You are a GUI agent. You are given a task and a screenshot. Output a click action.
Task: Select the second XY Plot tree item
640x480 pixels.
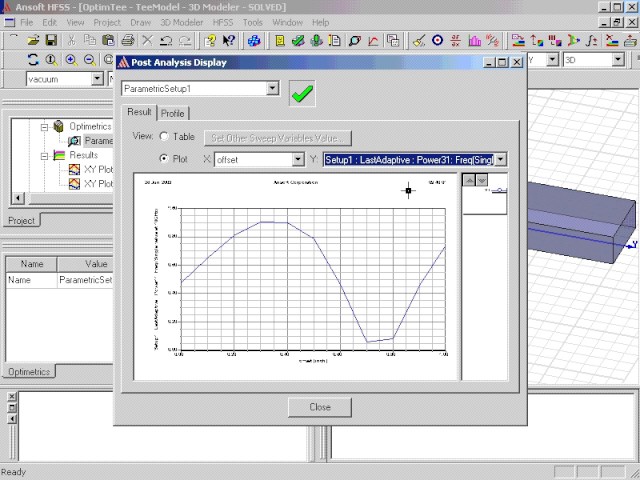click(x=91, y=184)
